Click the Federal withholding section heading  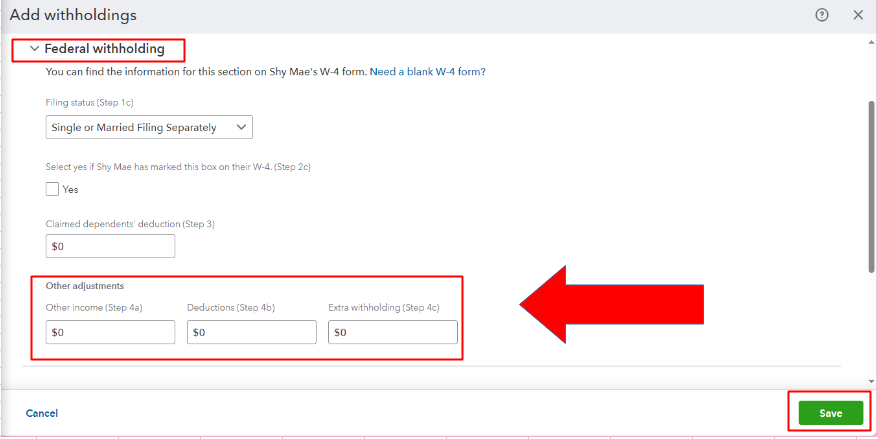[105, 49]
